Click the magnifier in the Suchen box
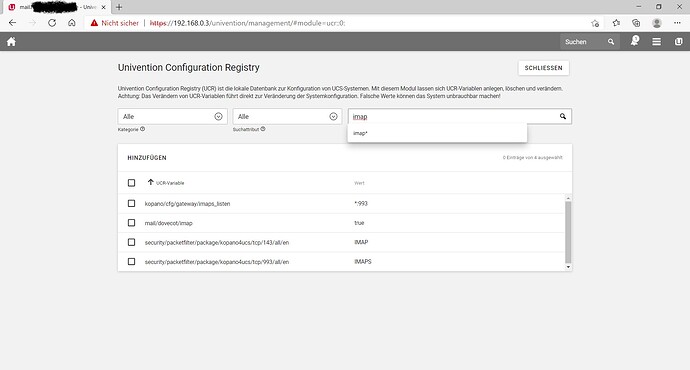 [x=611, y=42]
